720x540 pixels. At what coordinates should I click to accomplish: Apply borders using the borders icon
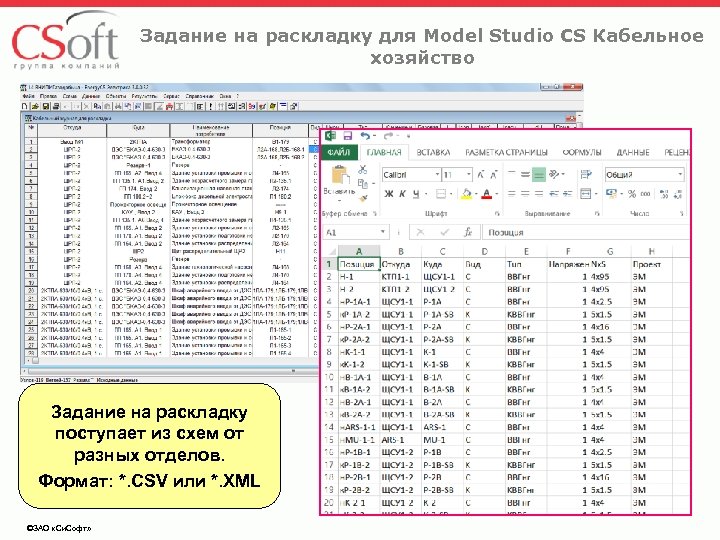click(440, 194)
